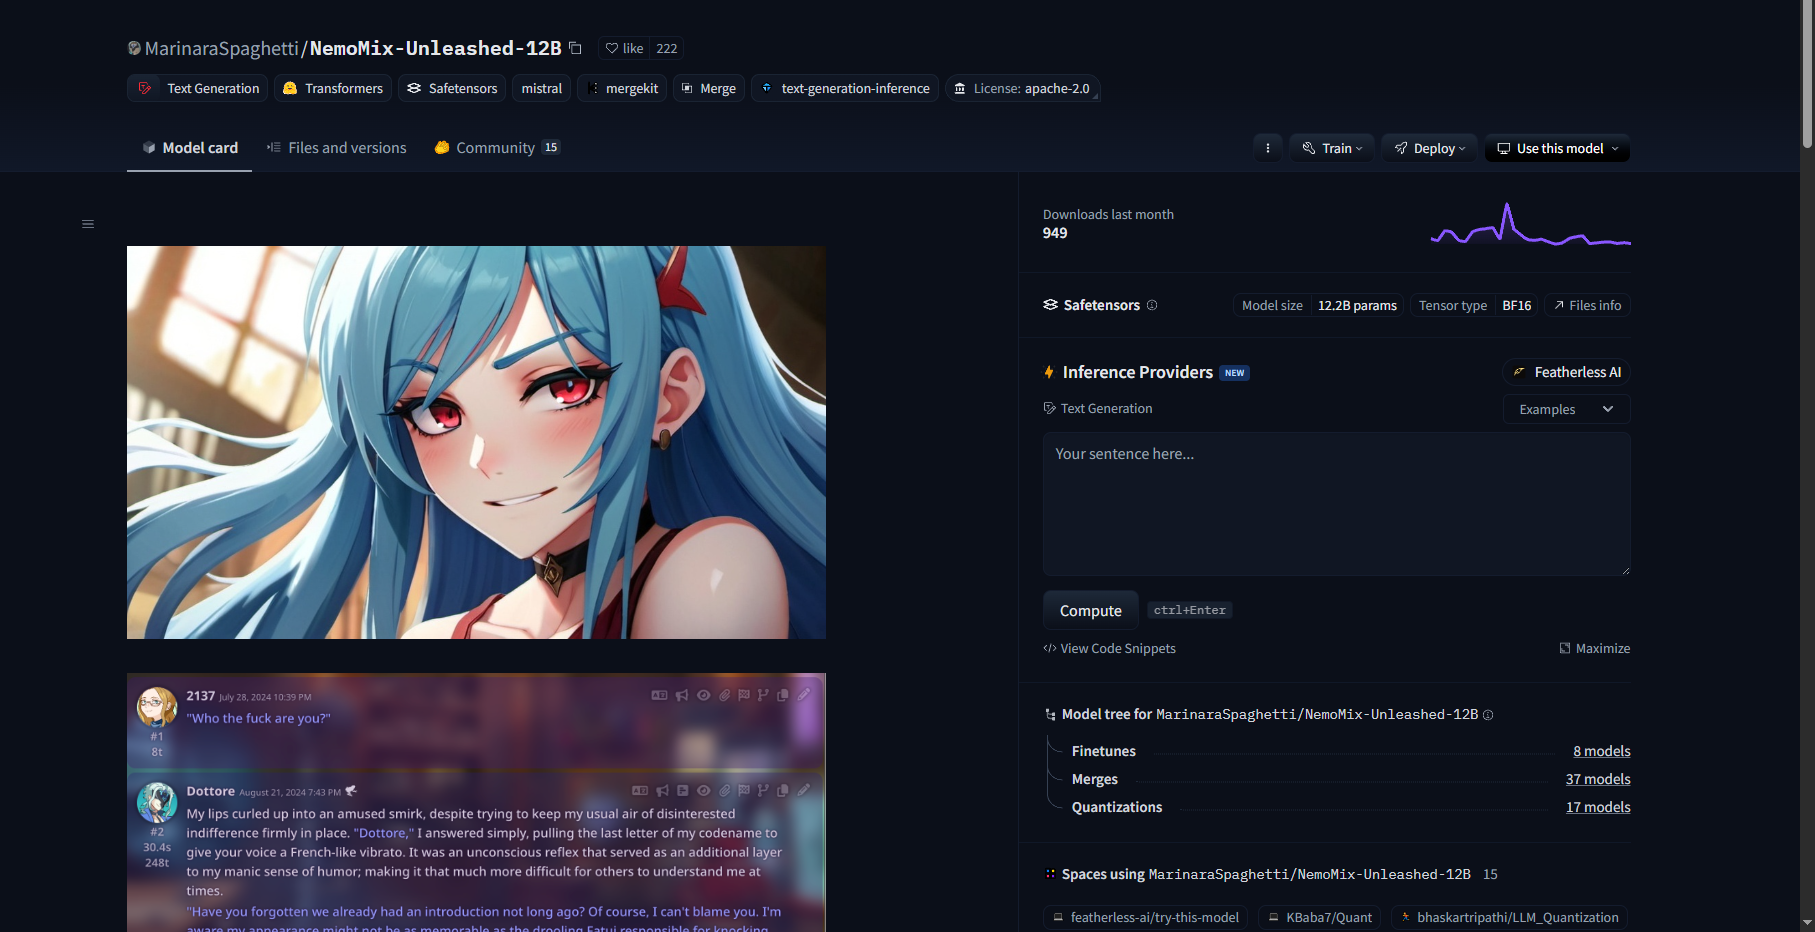
Task: Click the Model size 12.2B params badge
Action: tap(1318, 305)
